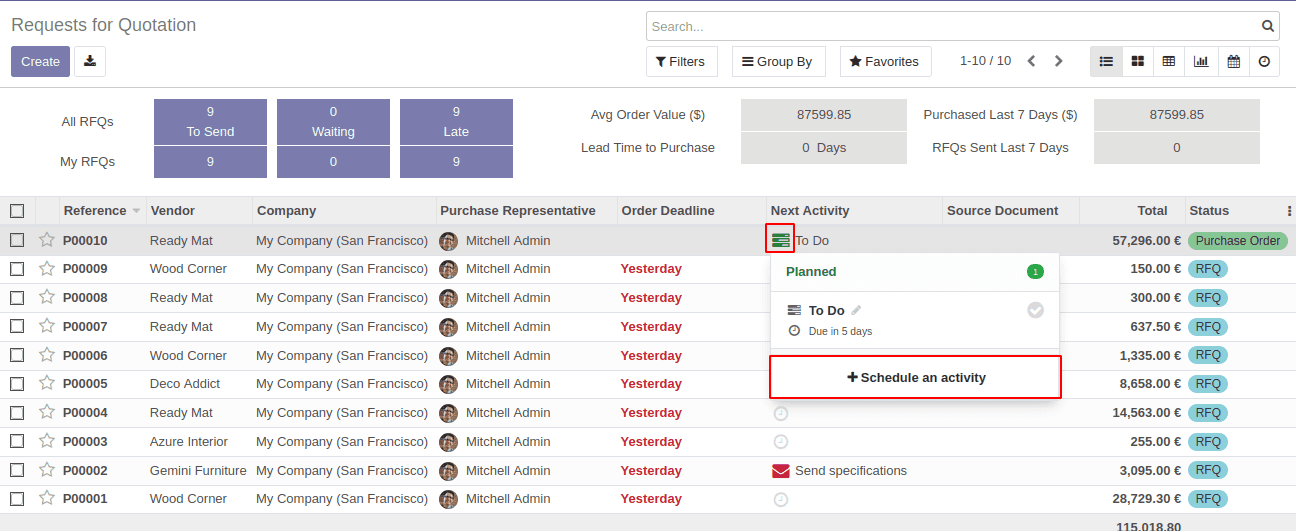Click the email activity icon for P00002
This screenshot has height=531, width=1296.
pos(781,471)
